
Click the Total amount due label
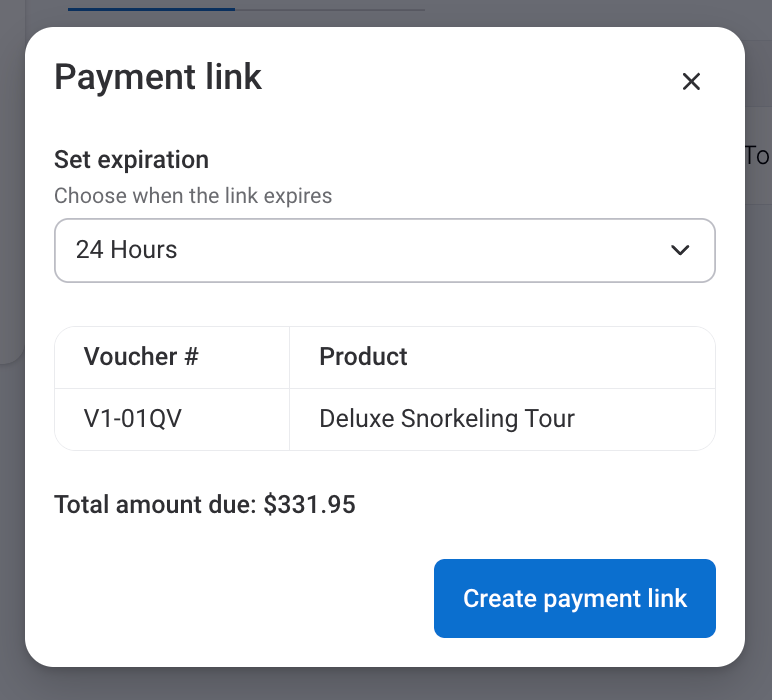click(156, 505)
